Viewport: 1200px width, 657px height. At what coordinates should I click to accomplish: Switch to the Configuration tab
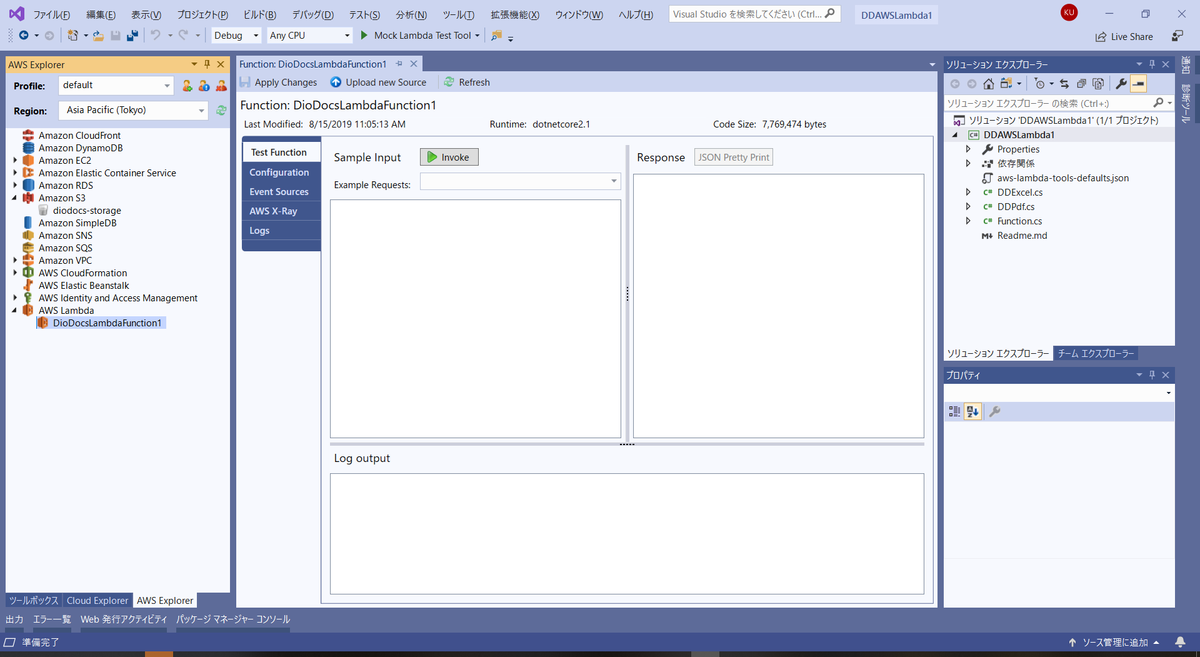click(x=280, y=172)
